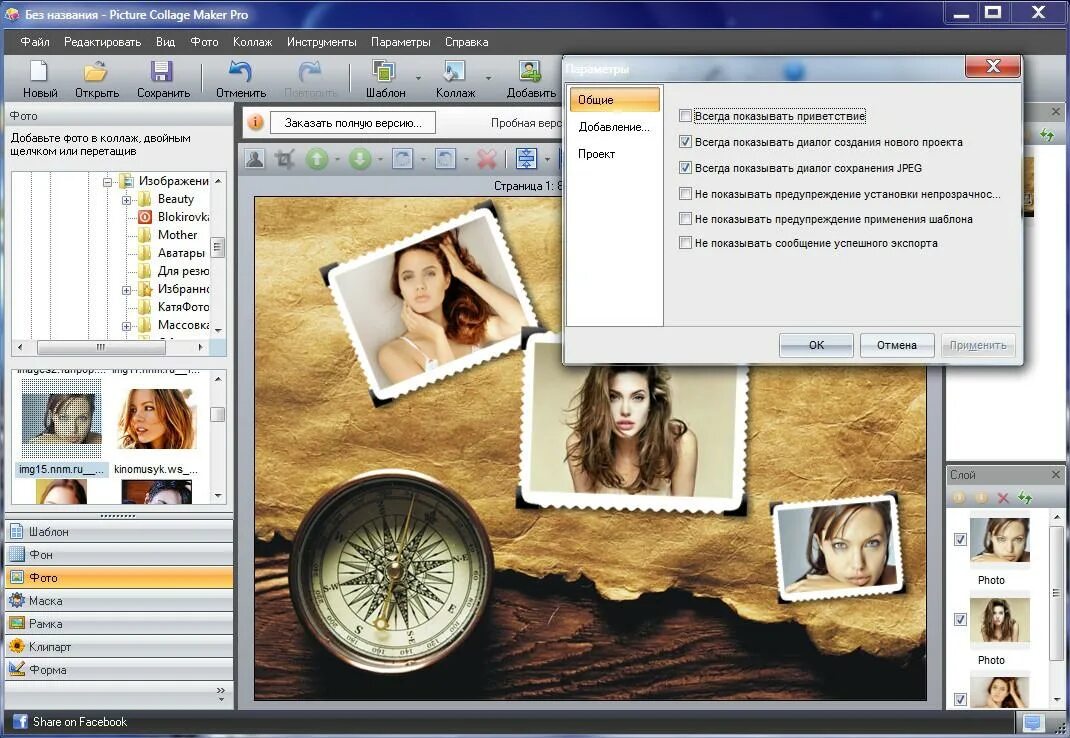Open dropdown next to green up arrow
Viewport: 1070px width, 738px height.
pos(337,160)
